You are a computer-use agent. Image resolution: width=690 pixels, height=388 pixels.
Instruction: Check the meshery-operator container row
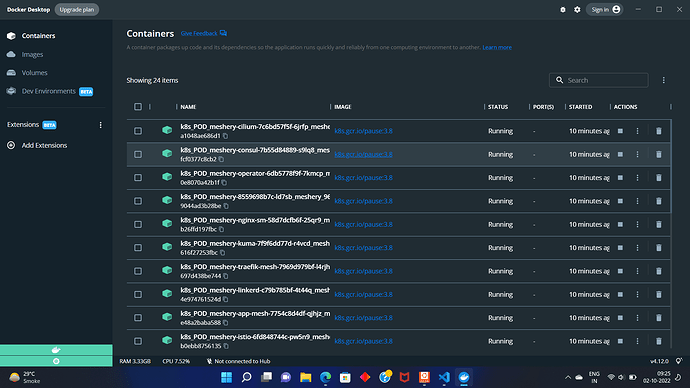click(x=138, y=177)
